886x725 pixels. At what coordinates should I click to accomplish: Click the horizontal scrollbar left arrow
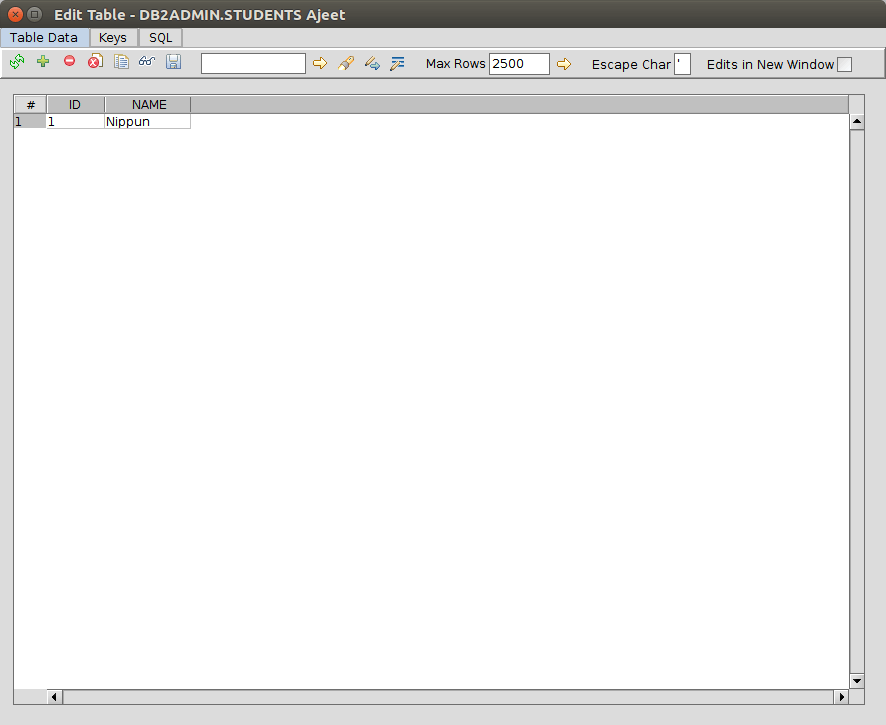(x=54, y=697)
